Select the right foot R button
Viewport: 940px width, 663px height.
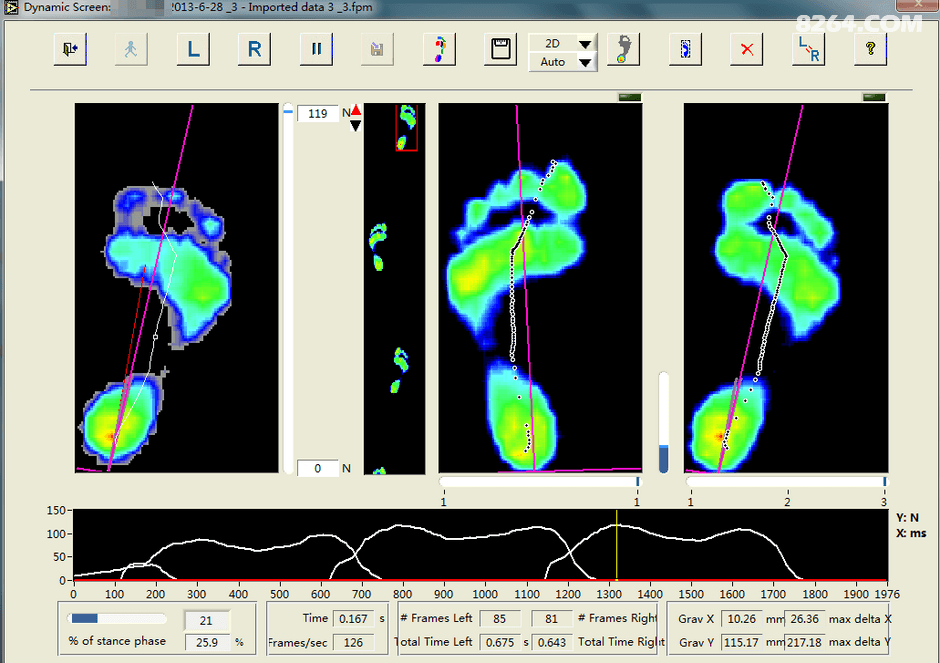click(255, 49)
